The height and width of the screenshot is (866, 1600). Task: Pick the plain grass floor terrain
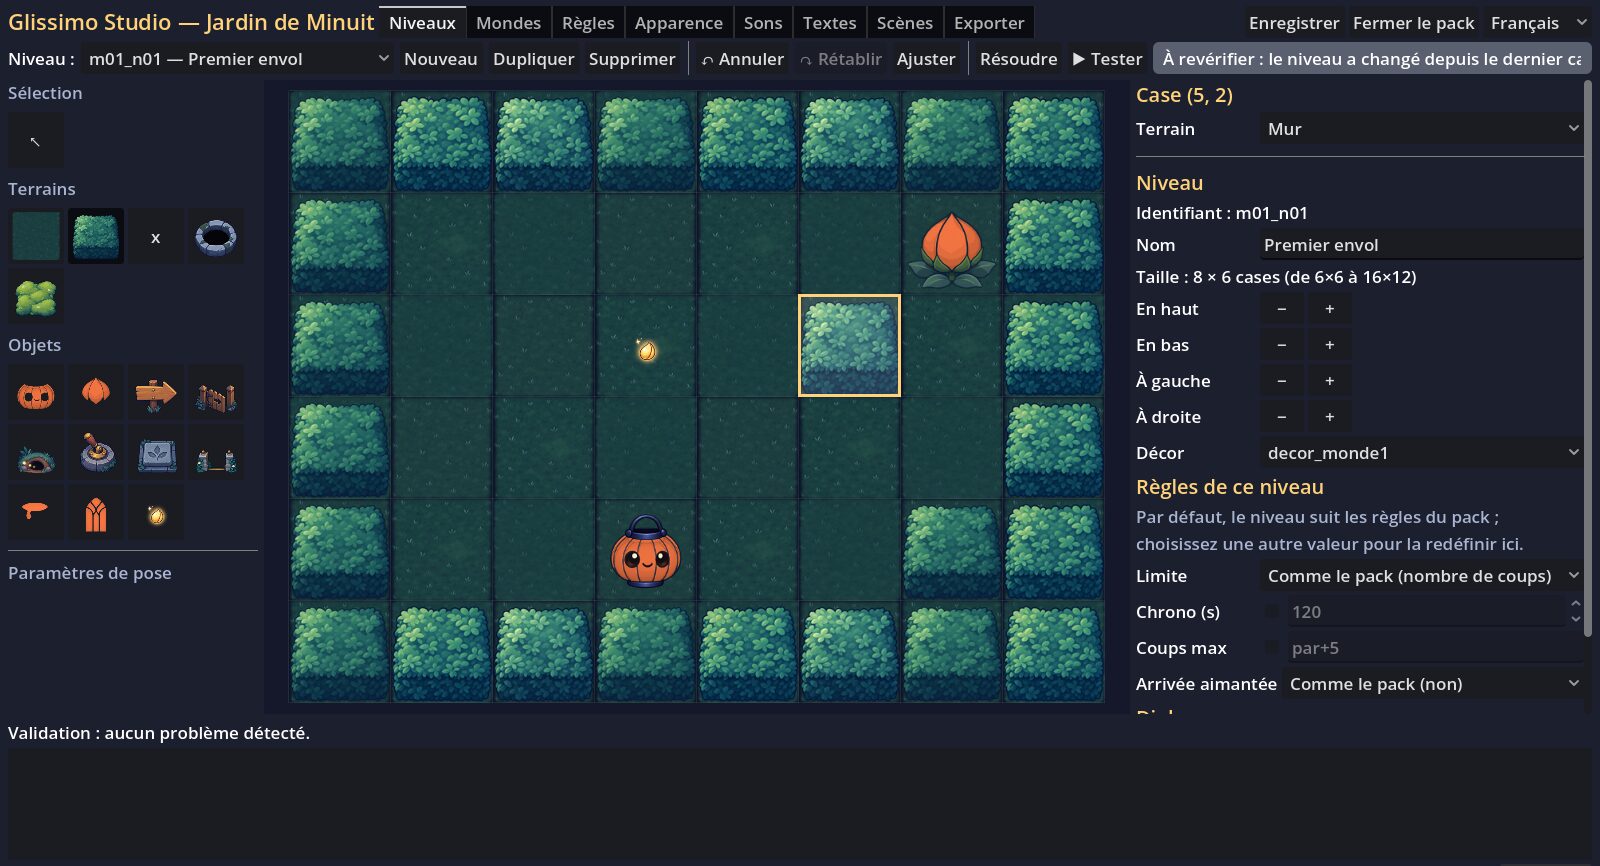click(36, 237)
